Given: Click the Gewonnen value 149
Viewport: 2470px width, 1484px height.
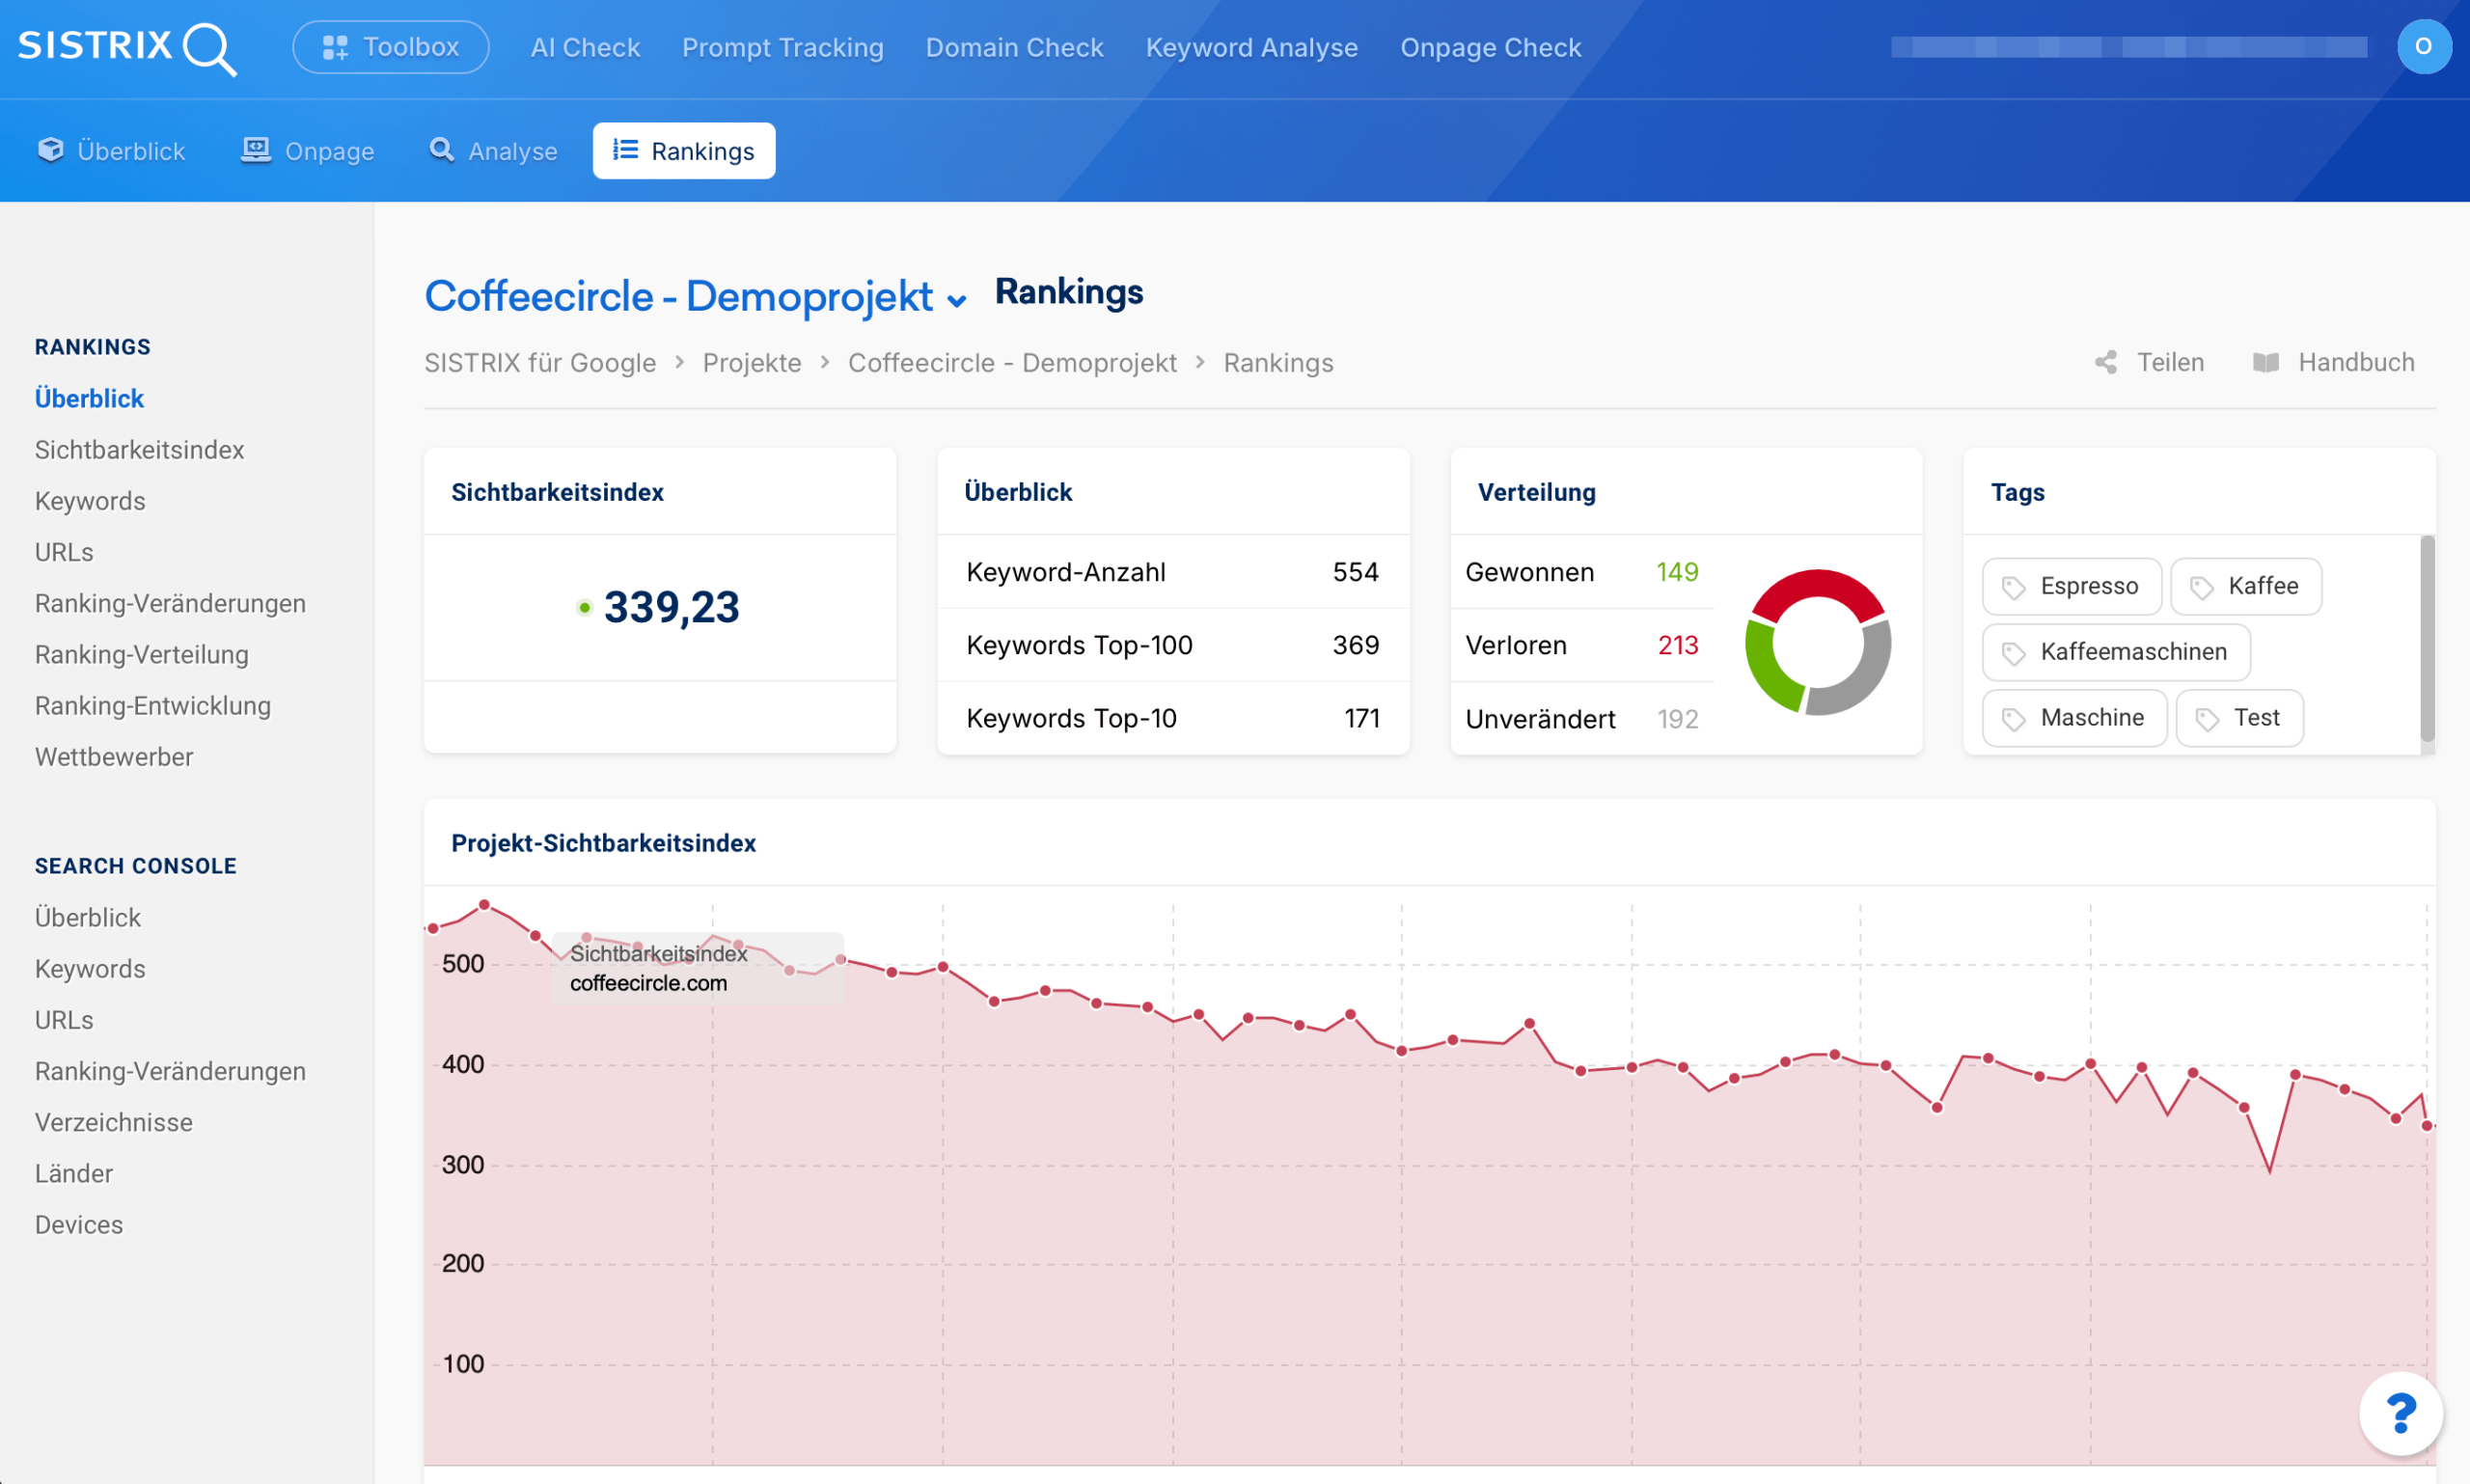Looking at the screenshot, I should pos(1677,572).
